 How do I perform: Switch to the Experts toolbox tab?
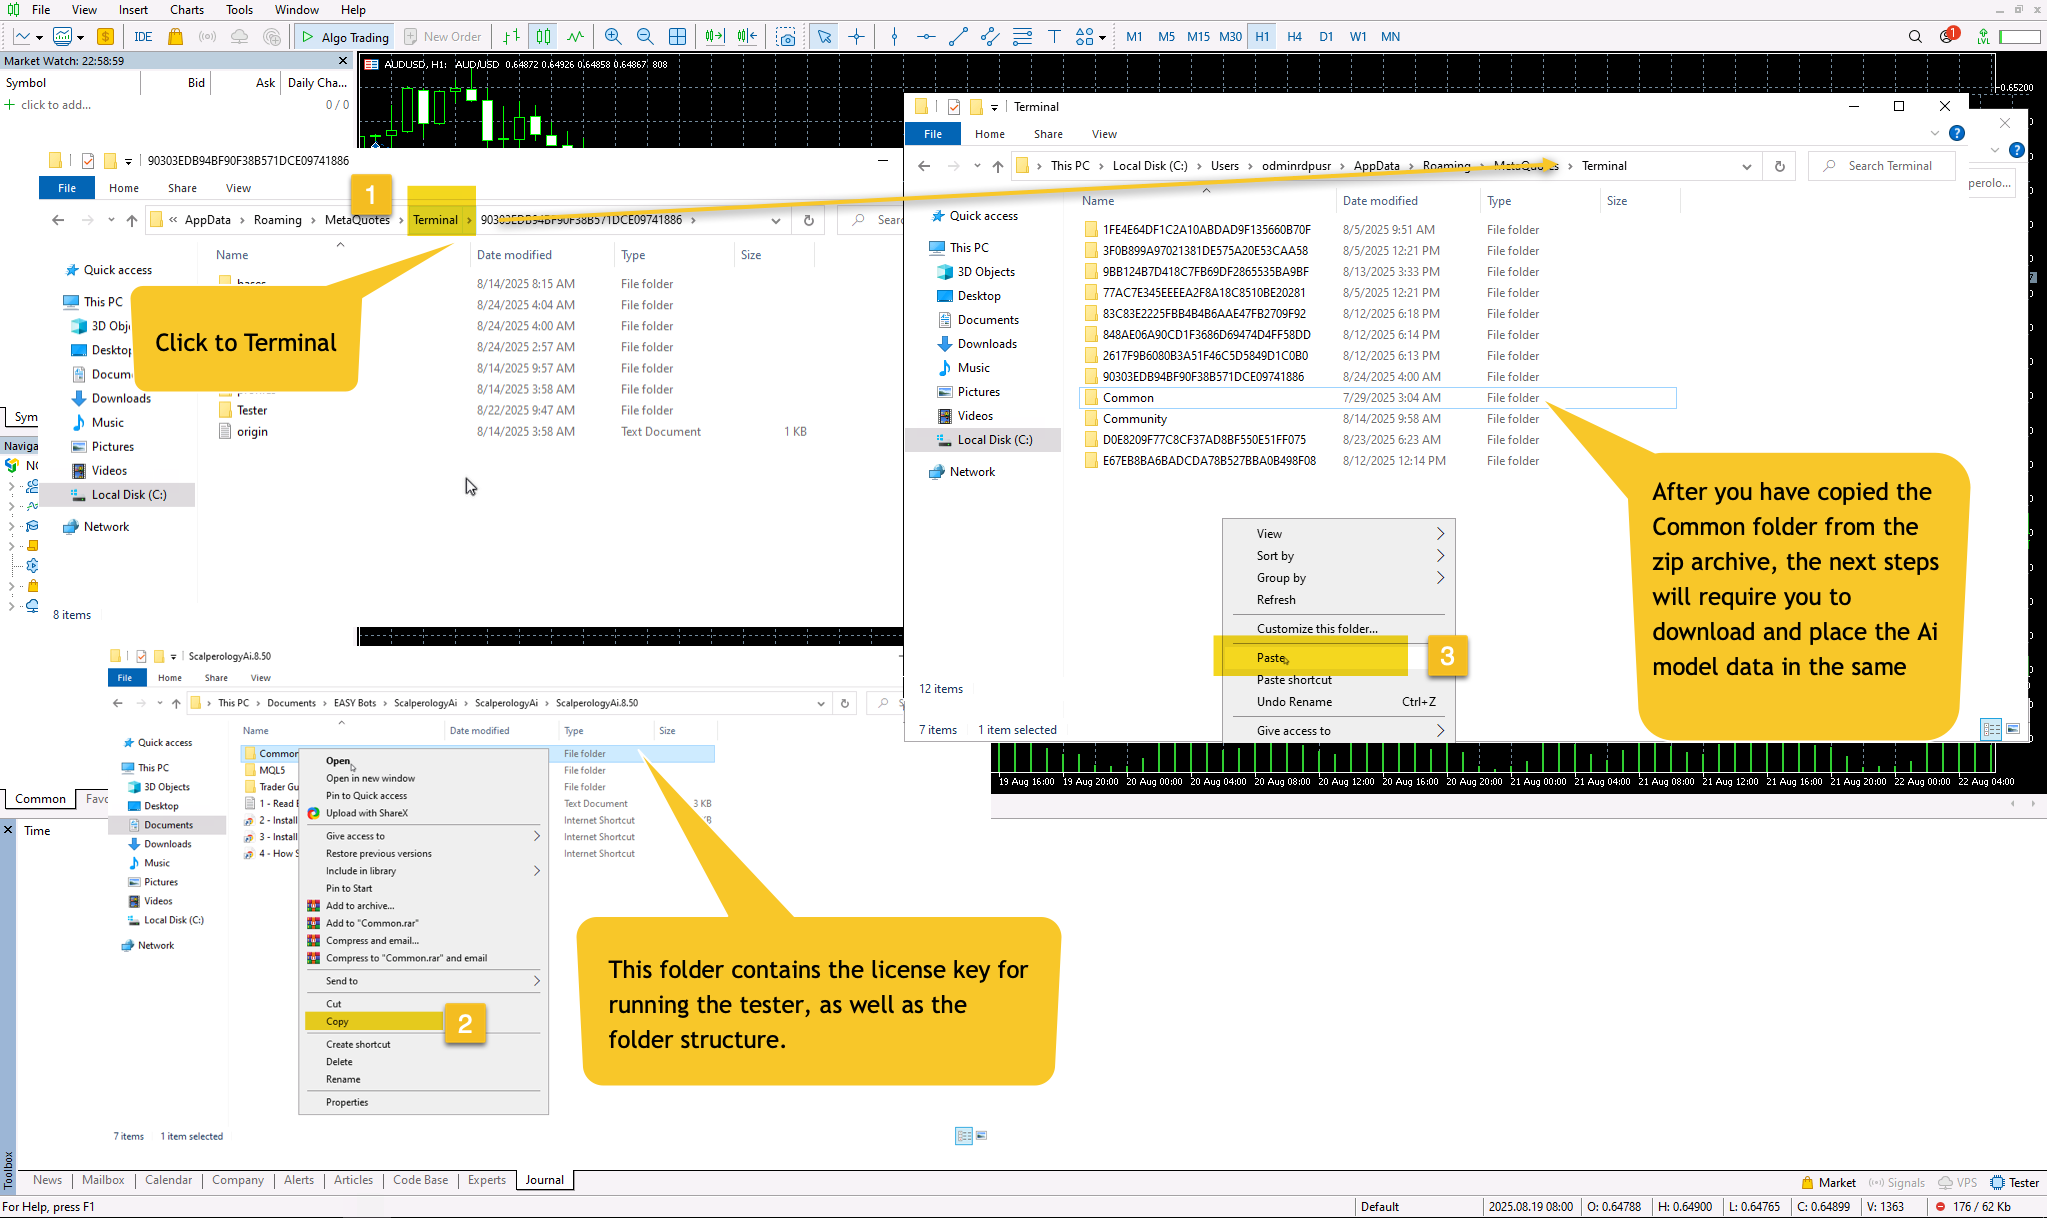(486, 1180)
